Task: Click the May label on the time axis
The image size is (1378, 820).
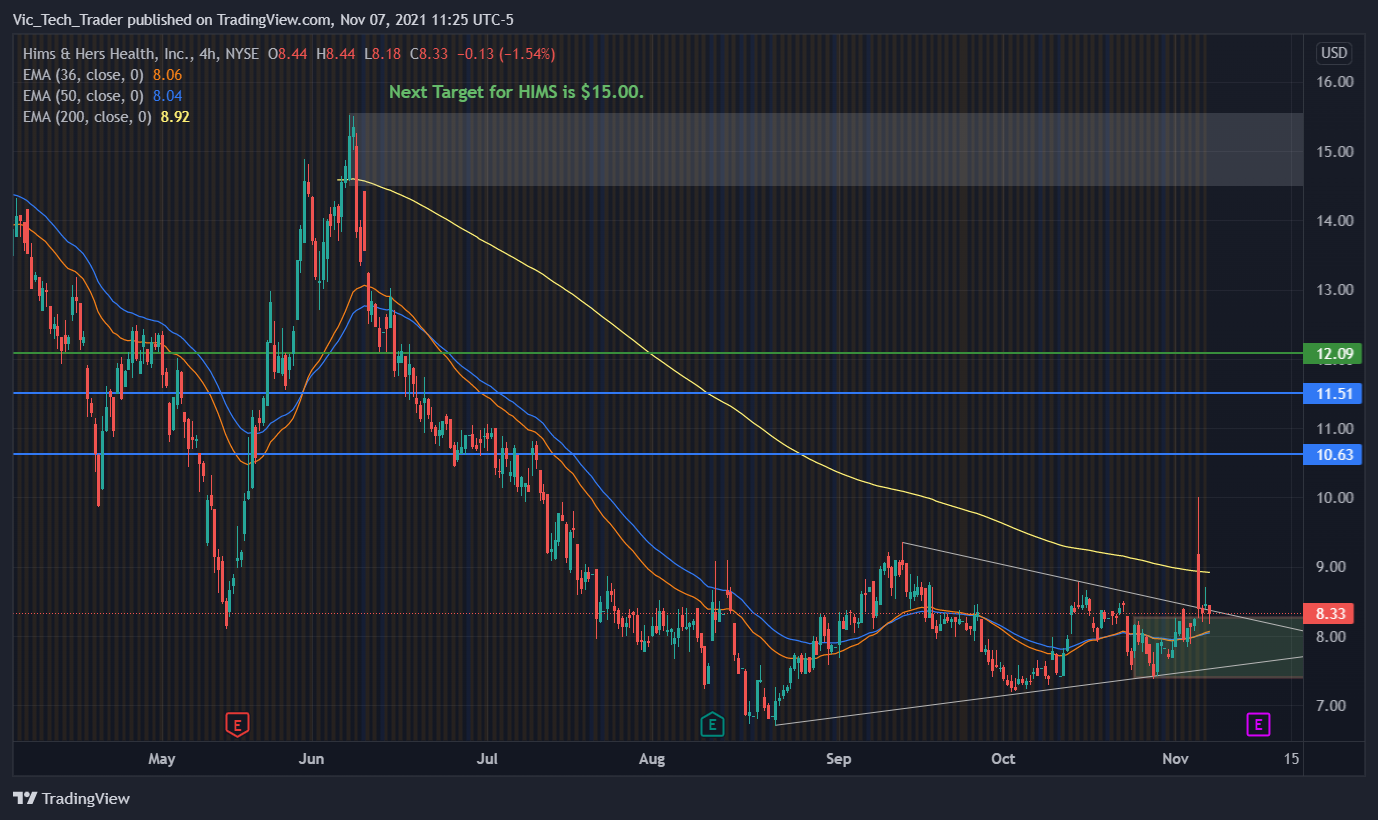Action: point(161,759)
